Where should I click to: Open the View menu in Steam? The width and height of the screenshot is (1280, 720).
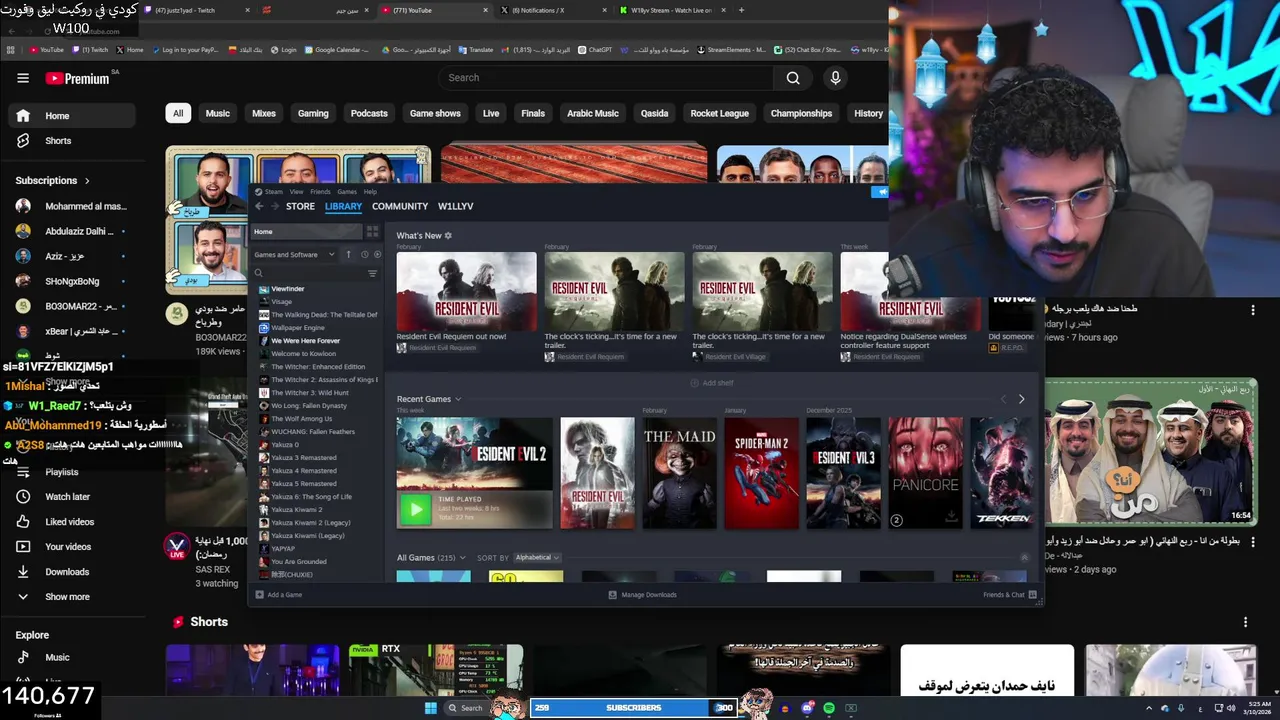pos(297,191)
